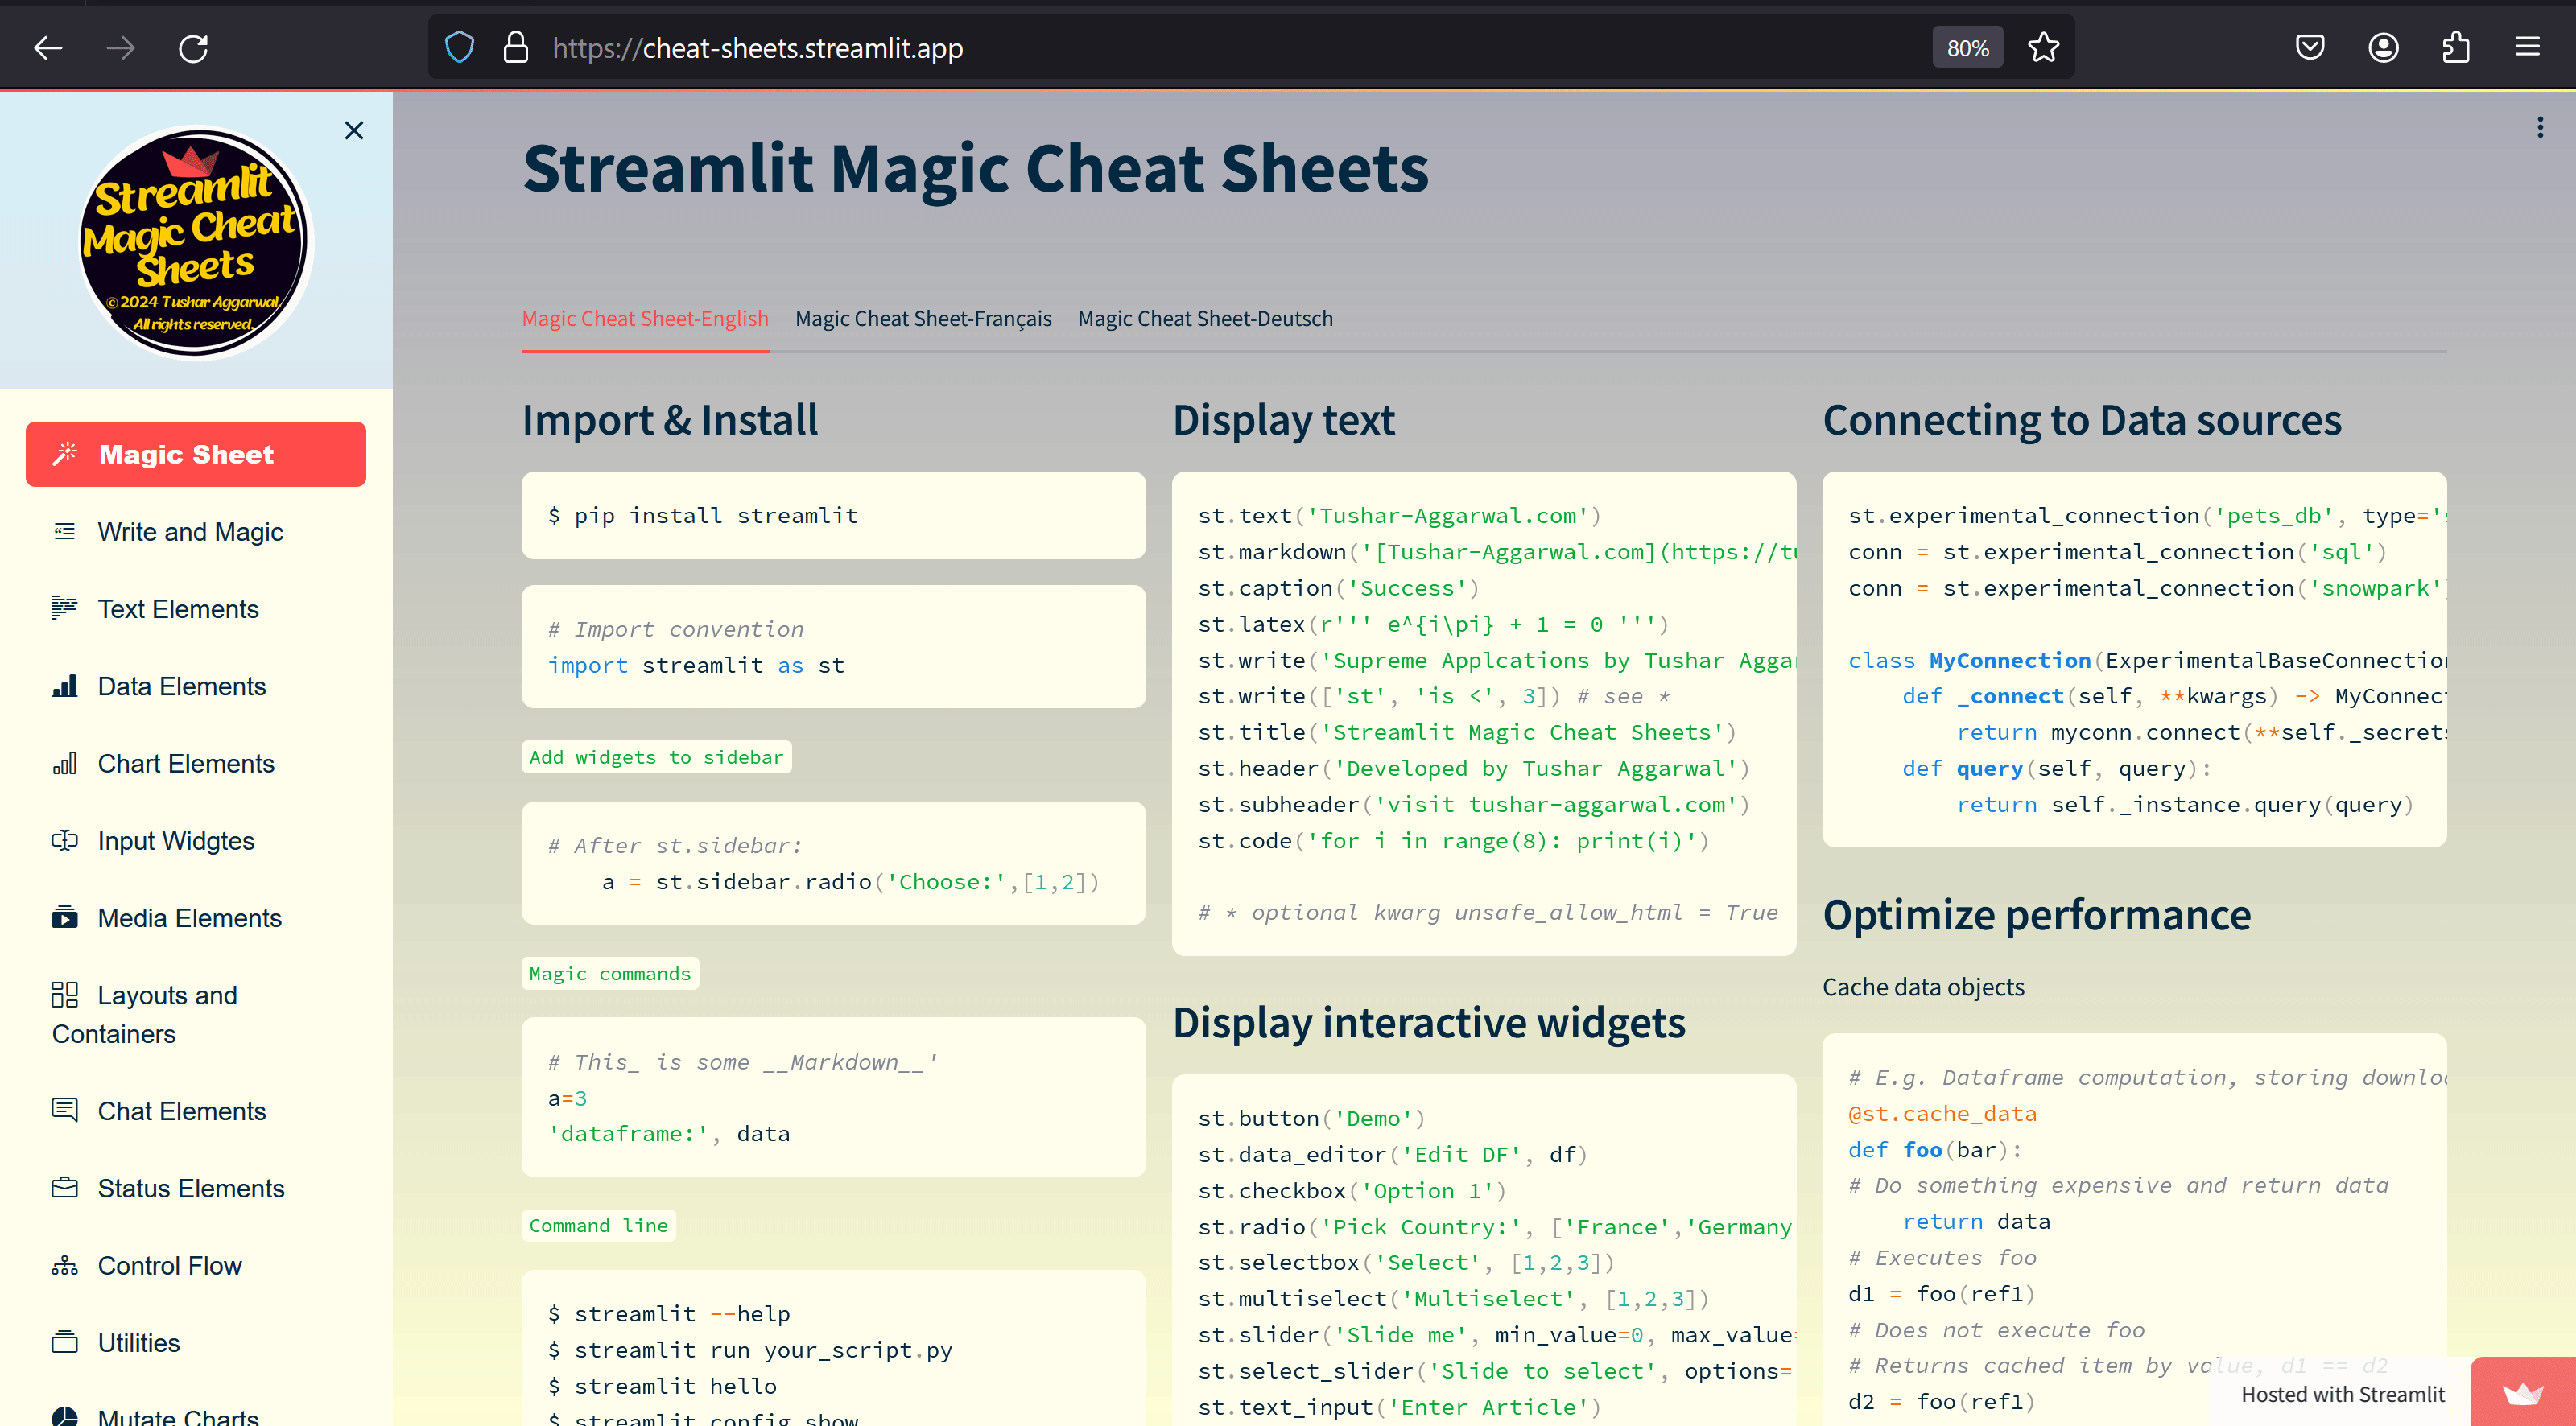The width and height of the screenshot is (2576, 1426).
Task: Switch to the Magic Cheat Sheet-Deutsch tab
Action: (1205, 318)
